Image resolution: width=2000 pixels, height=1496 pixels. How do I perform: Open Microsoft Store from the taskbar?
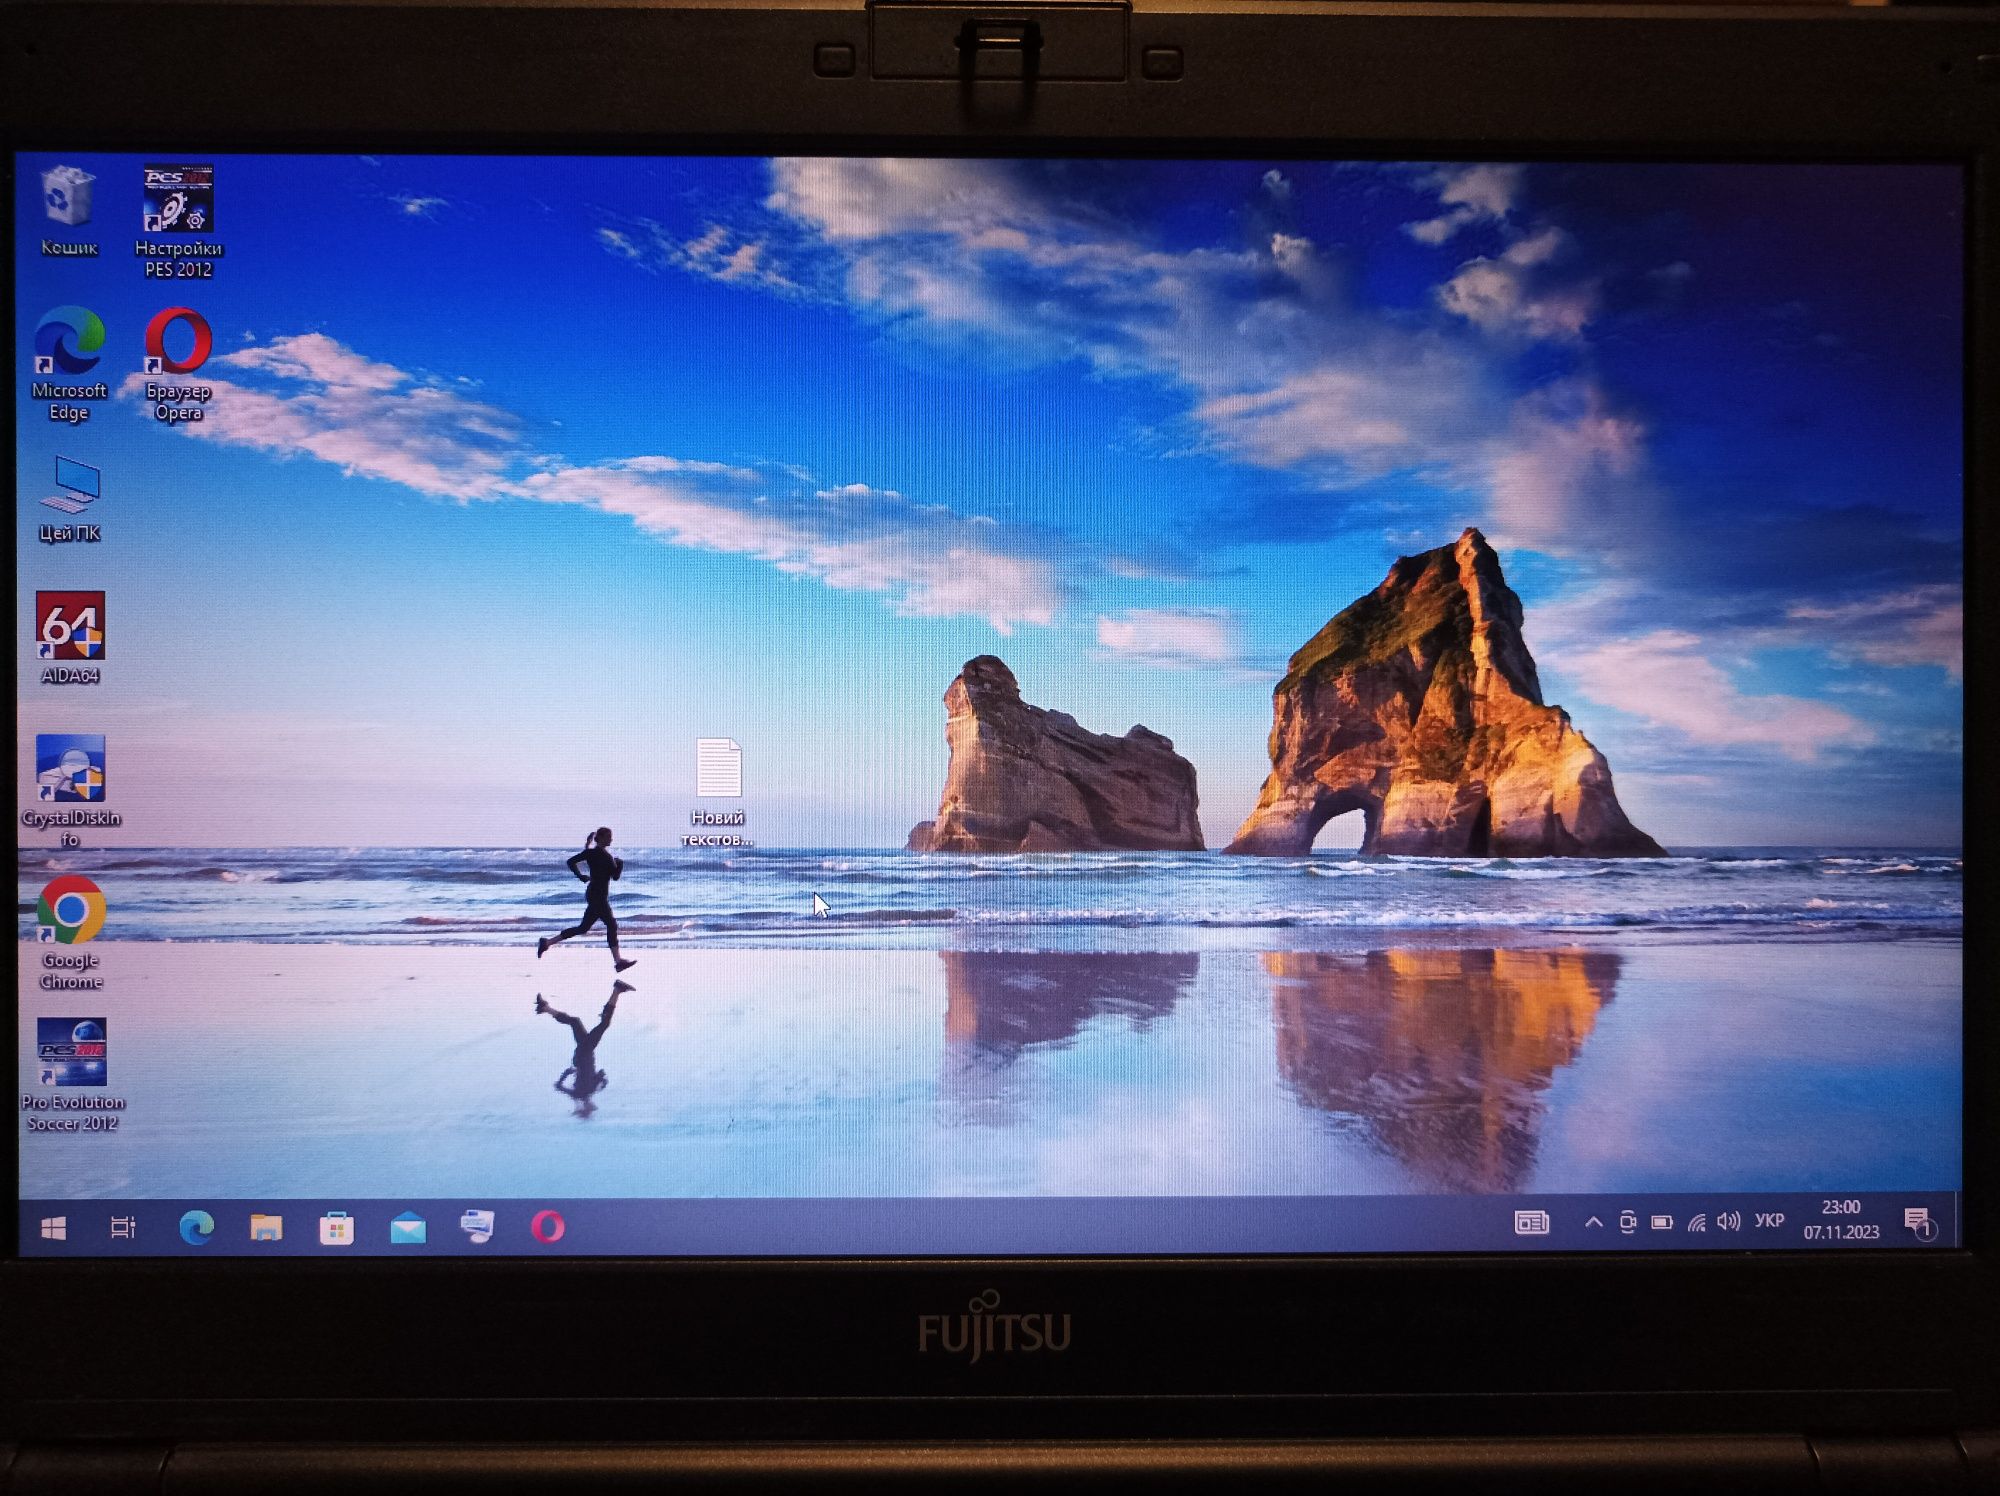coord(336,1228)
